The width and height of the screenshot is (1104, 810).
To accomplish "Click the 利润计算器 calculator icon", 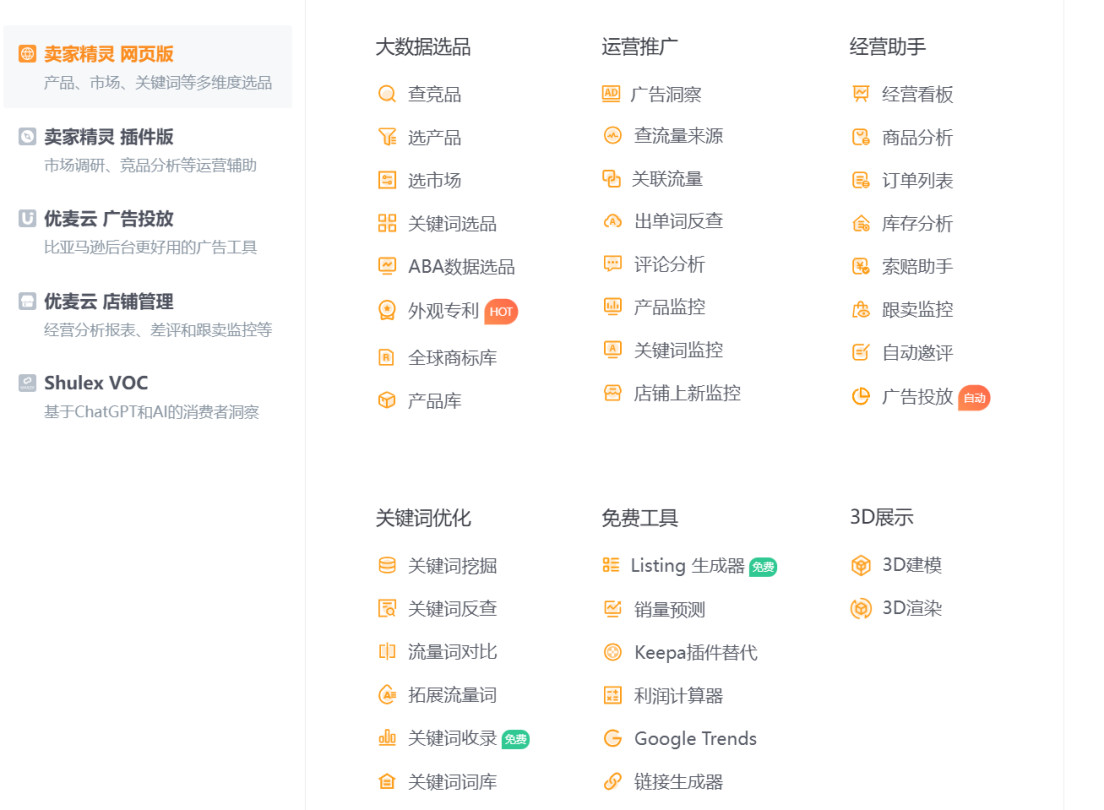I will point(613,695).
